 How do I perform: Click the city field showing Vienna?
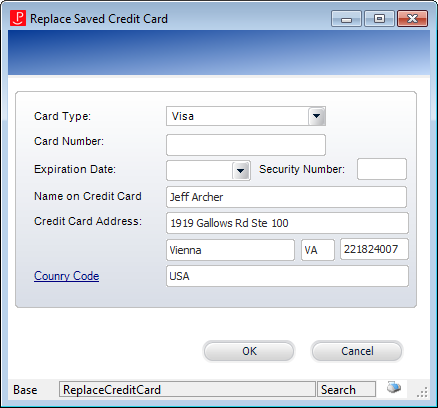(230, 250)
